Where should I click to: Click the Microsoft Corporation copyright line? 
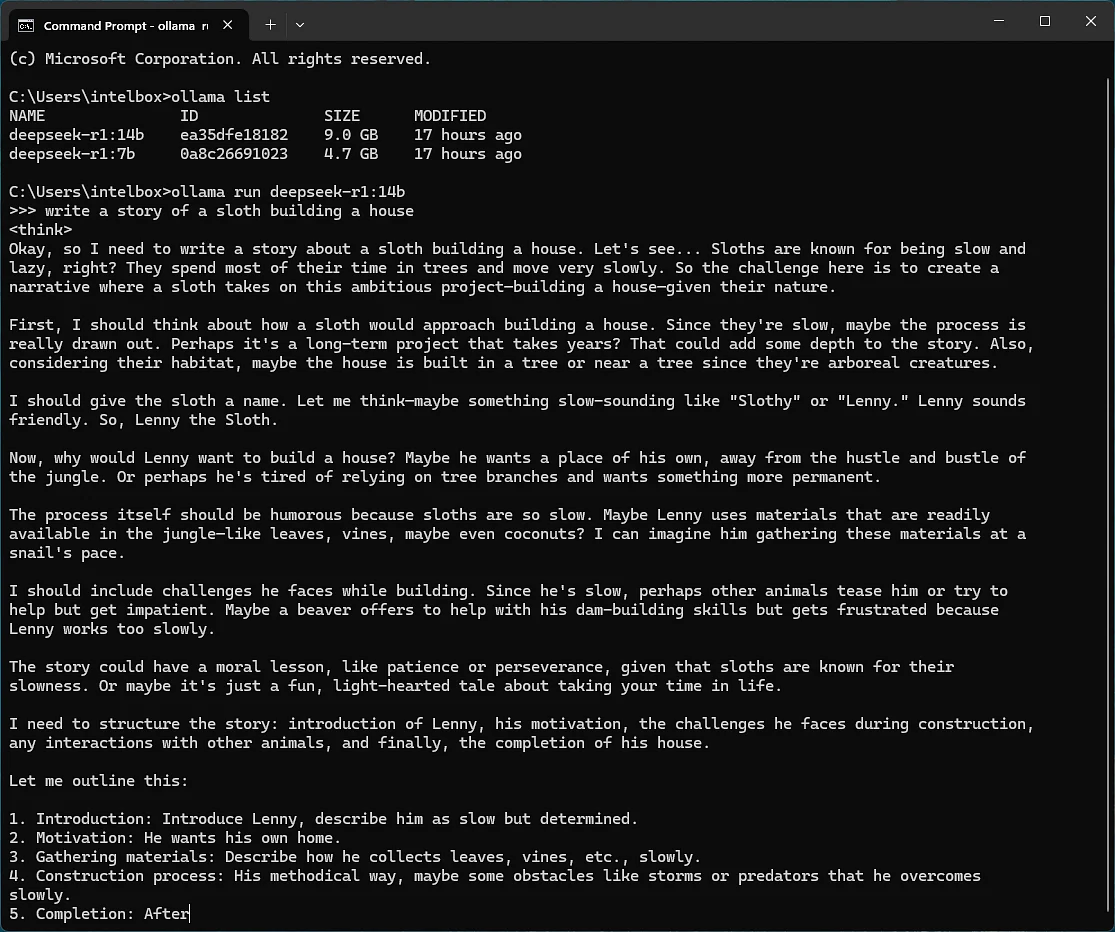pos(220,59)
